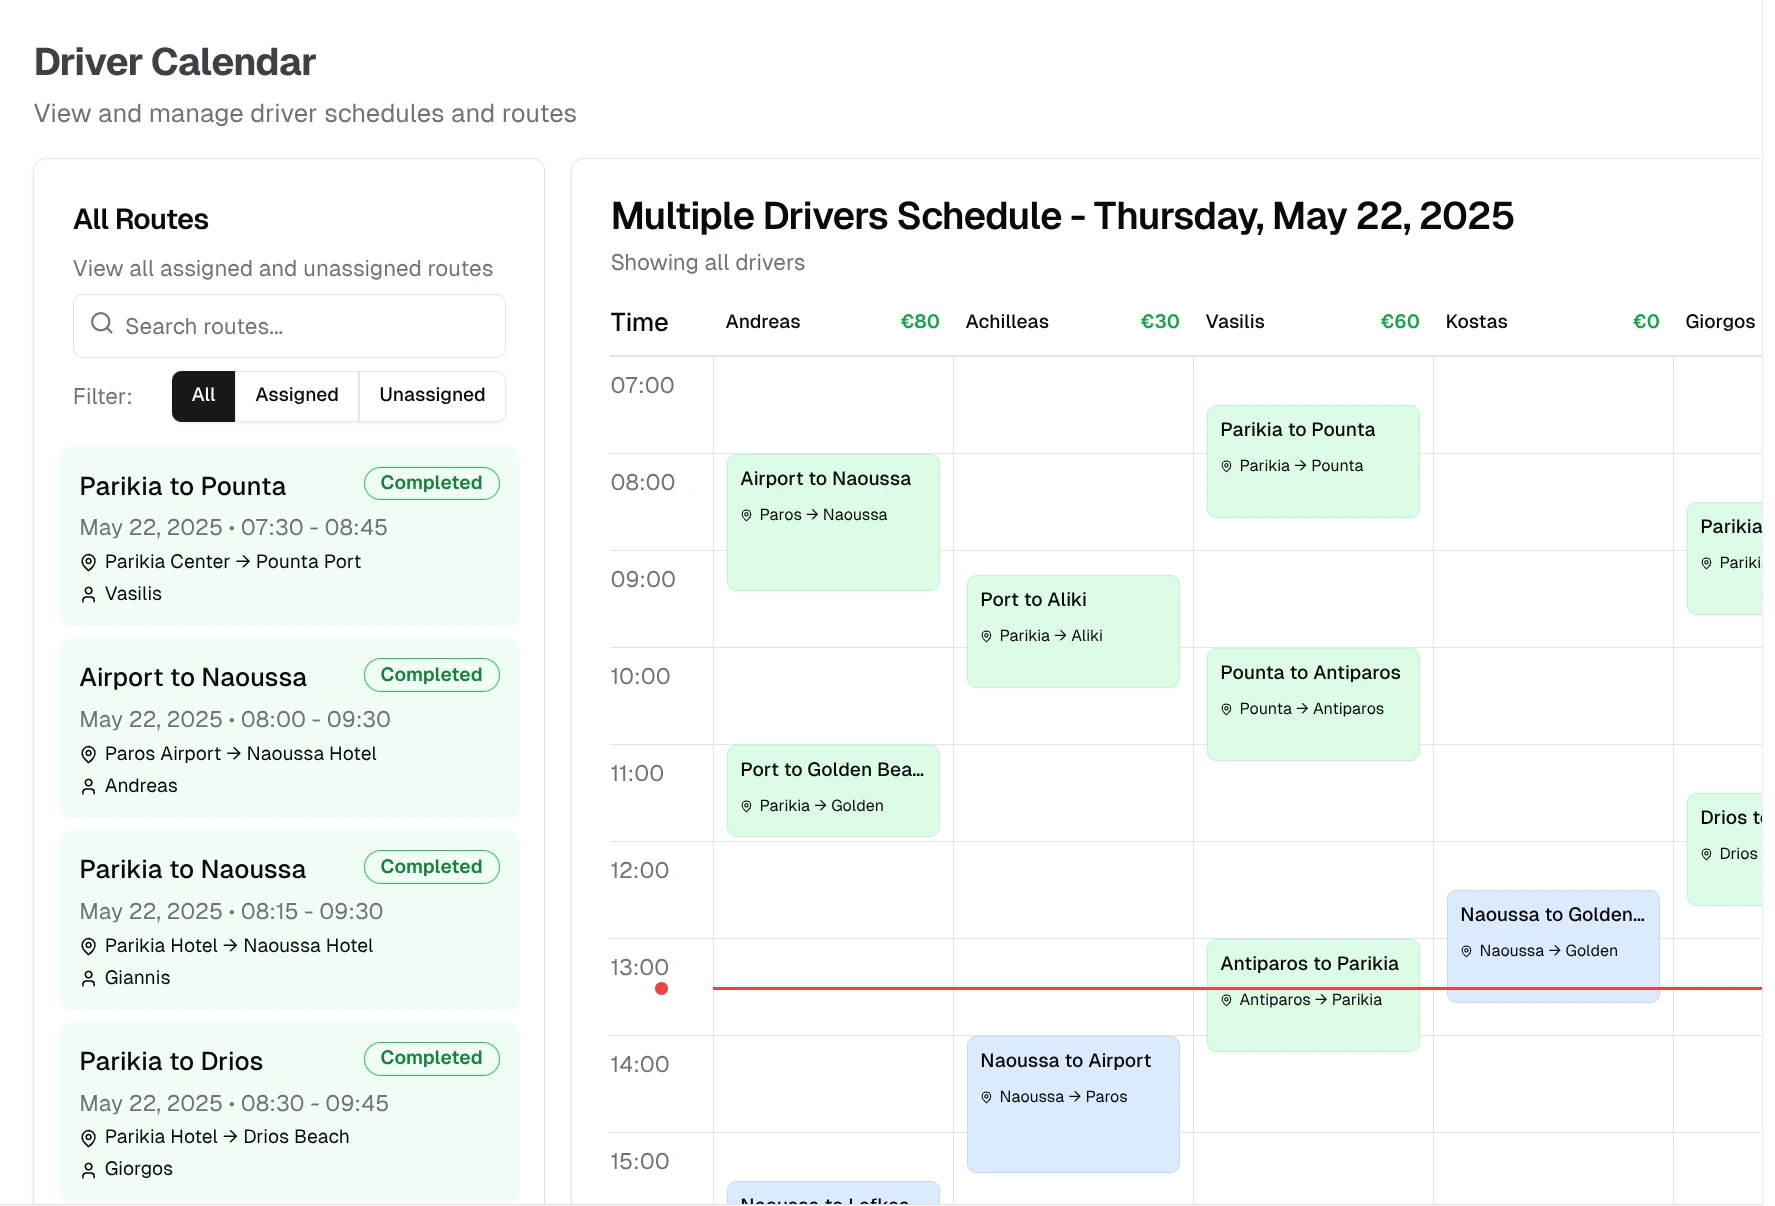Click the person icon beside Andreas on Airport to Naoussa
Viewport: 1775px width, 1206px height.
[x=87, y=785]
